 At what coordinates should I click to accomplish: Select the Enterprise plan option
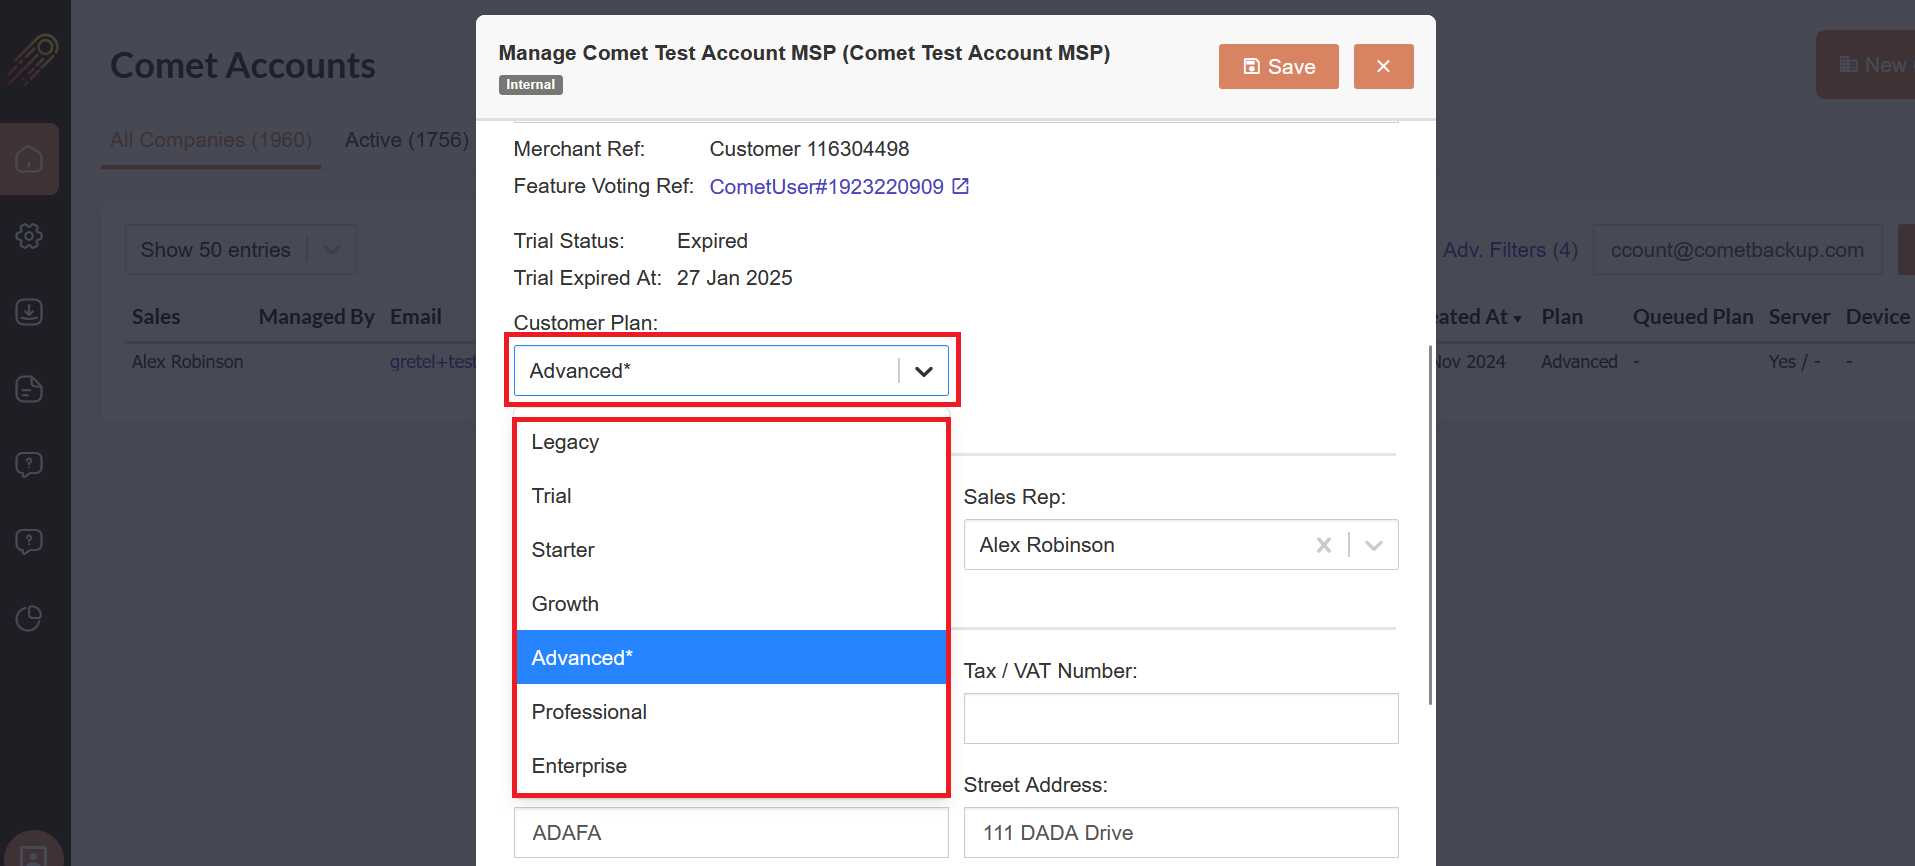point(731,766)
